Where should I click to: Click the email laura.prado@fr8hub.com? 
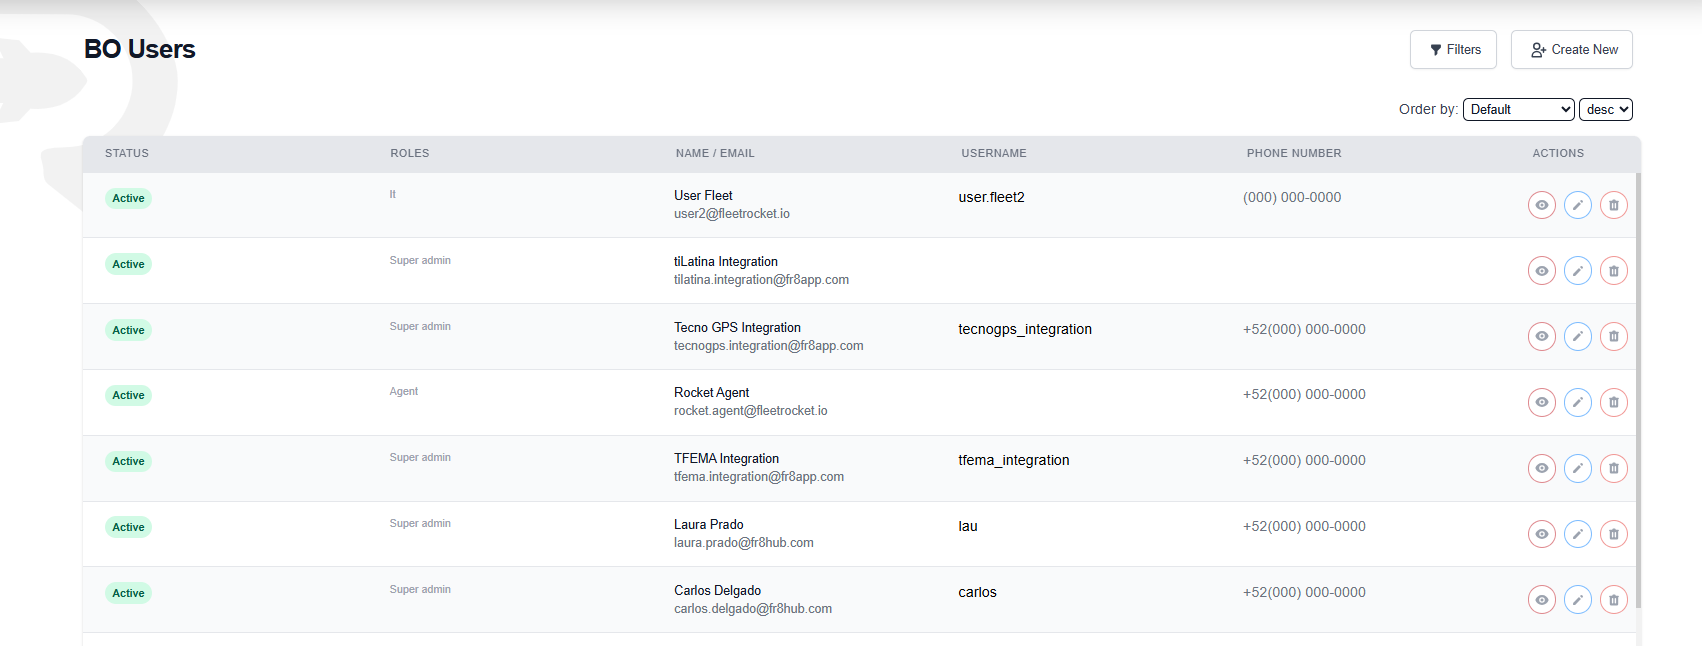[x=744, y=543]
